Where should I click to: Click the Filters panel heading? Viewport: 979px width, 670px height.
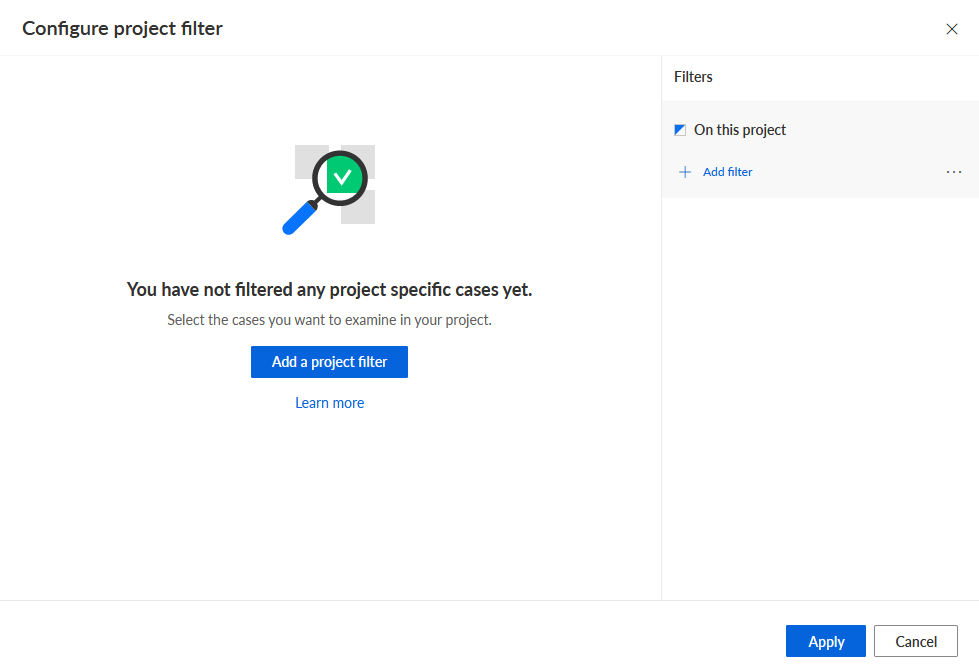pyautogui.click(x=693, y=77)
